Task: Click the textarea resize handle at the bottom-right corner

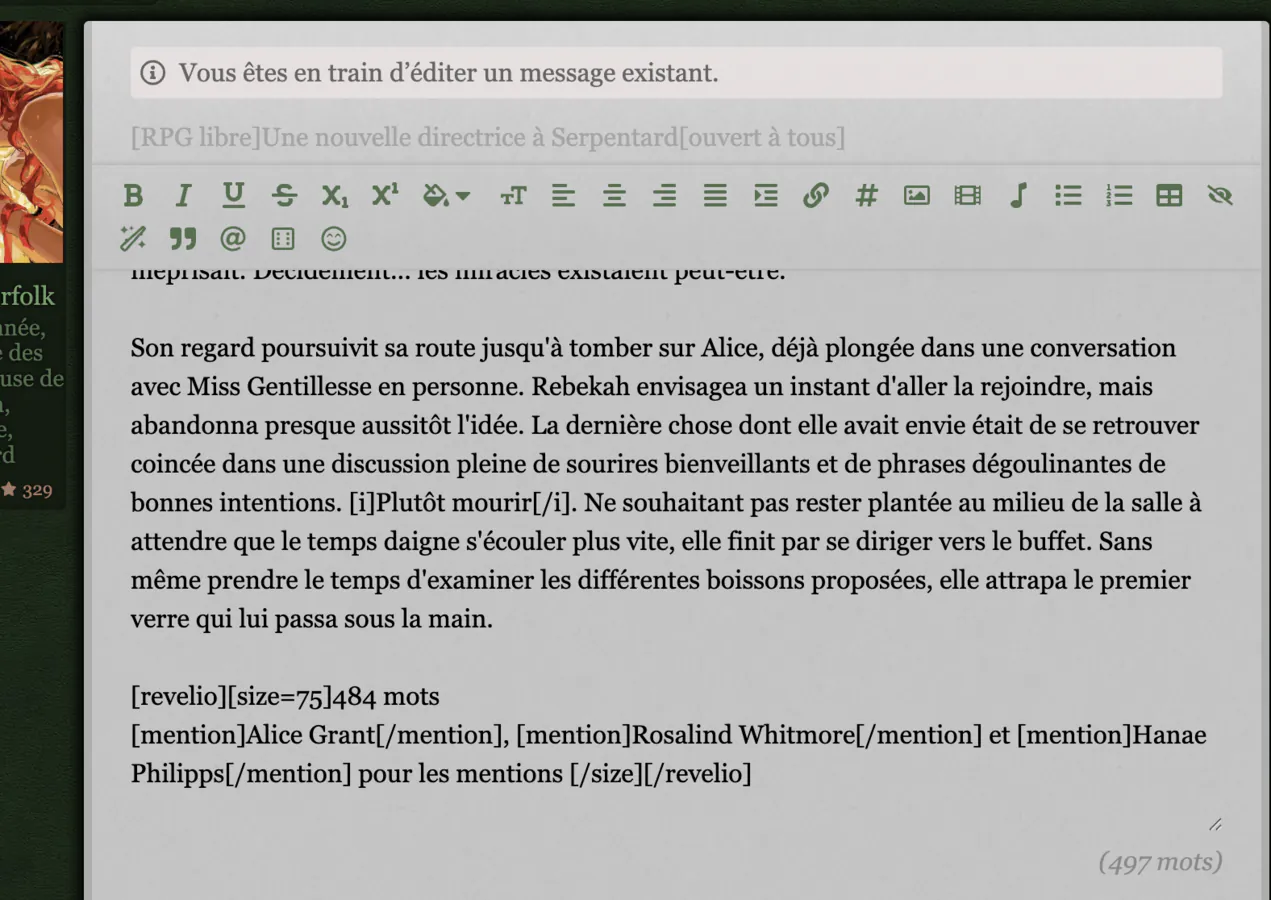Action: pos(1215,824)
